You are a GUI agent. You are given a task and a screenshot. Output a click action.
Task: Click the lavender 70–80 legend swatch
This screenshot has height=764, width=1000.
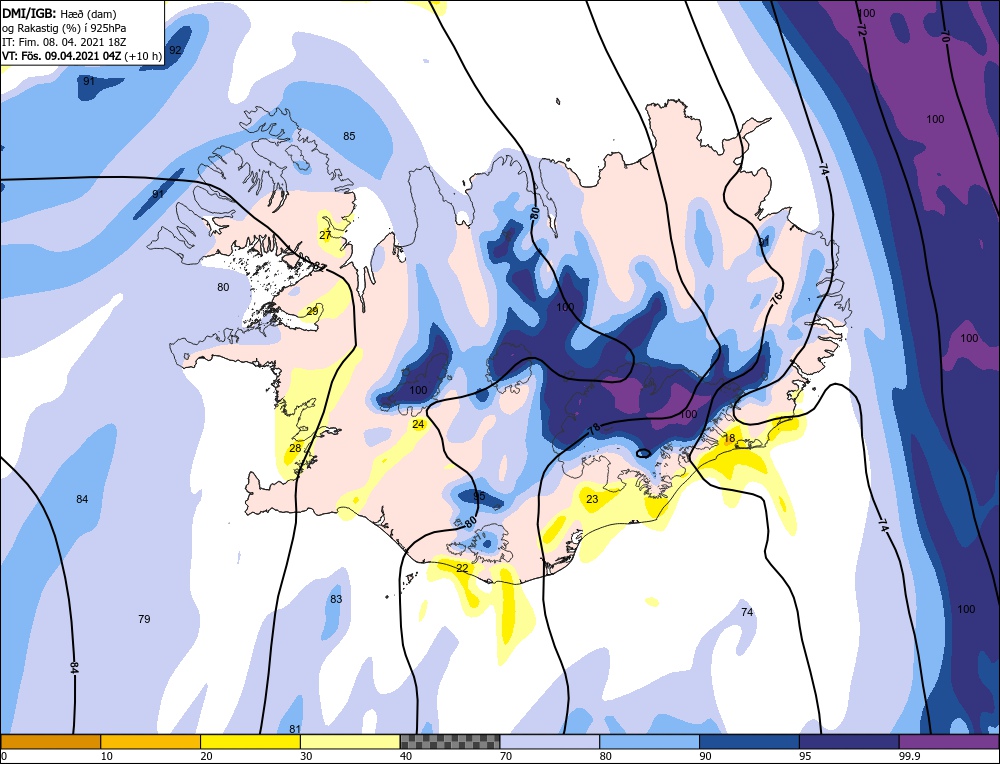click(550, 742)
